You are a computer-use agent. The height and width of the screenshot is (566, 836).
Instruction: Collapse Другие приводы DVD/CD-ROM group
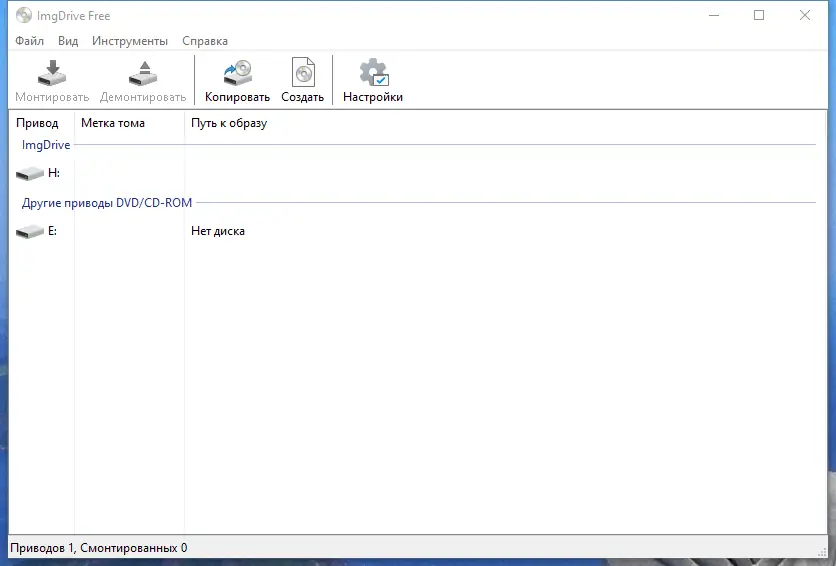click(107, 203)
